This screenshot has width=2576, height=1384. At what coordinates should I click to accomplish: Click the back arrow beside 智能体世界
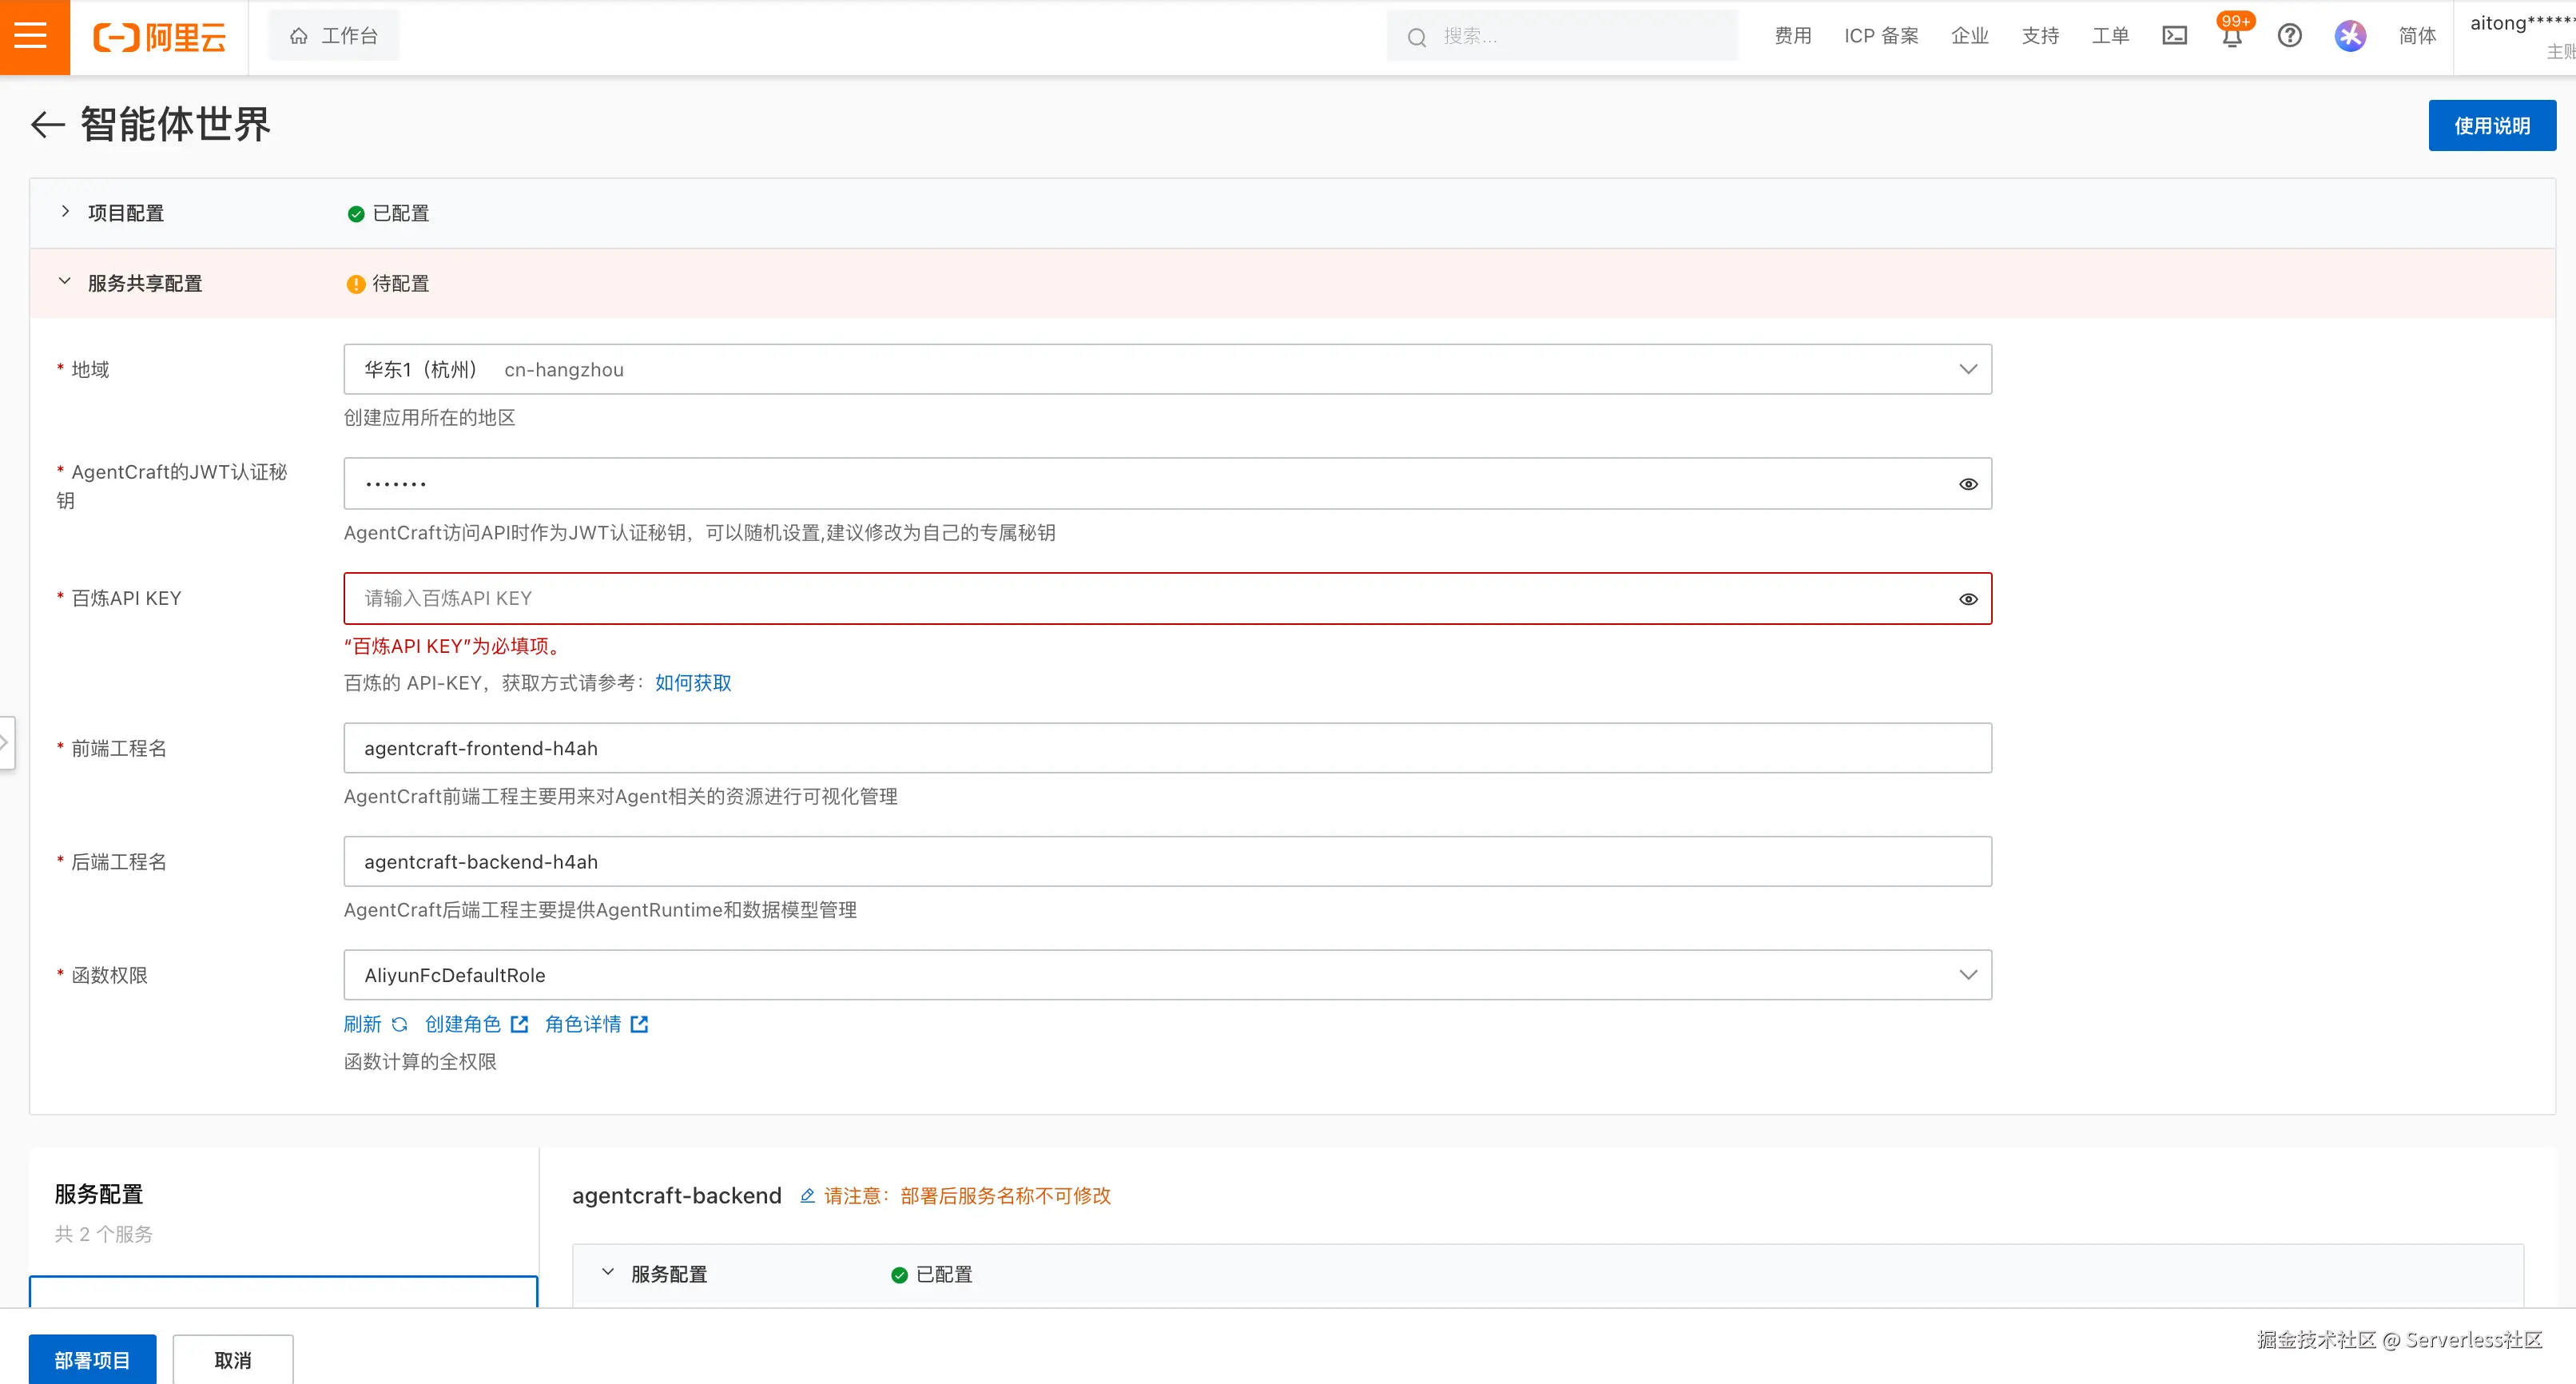[x=47, y=125]
